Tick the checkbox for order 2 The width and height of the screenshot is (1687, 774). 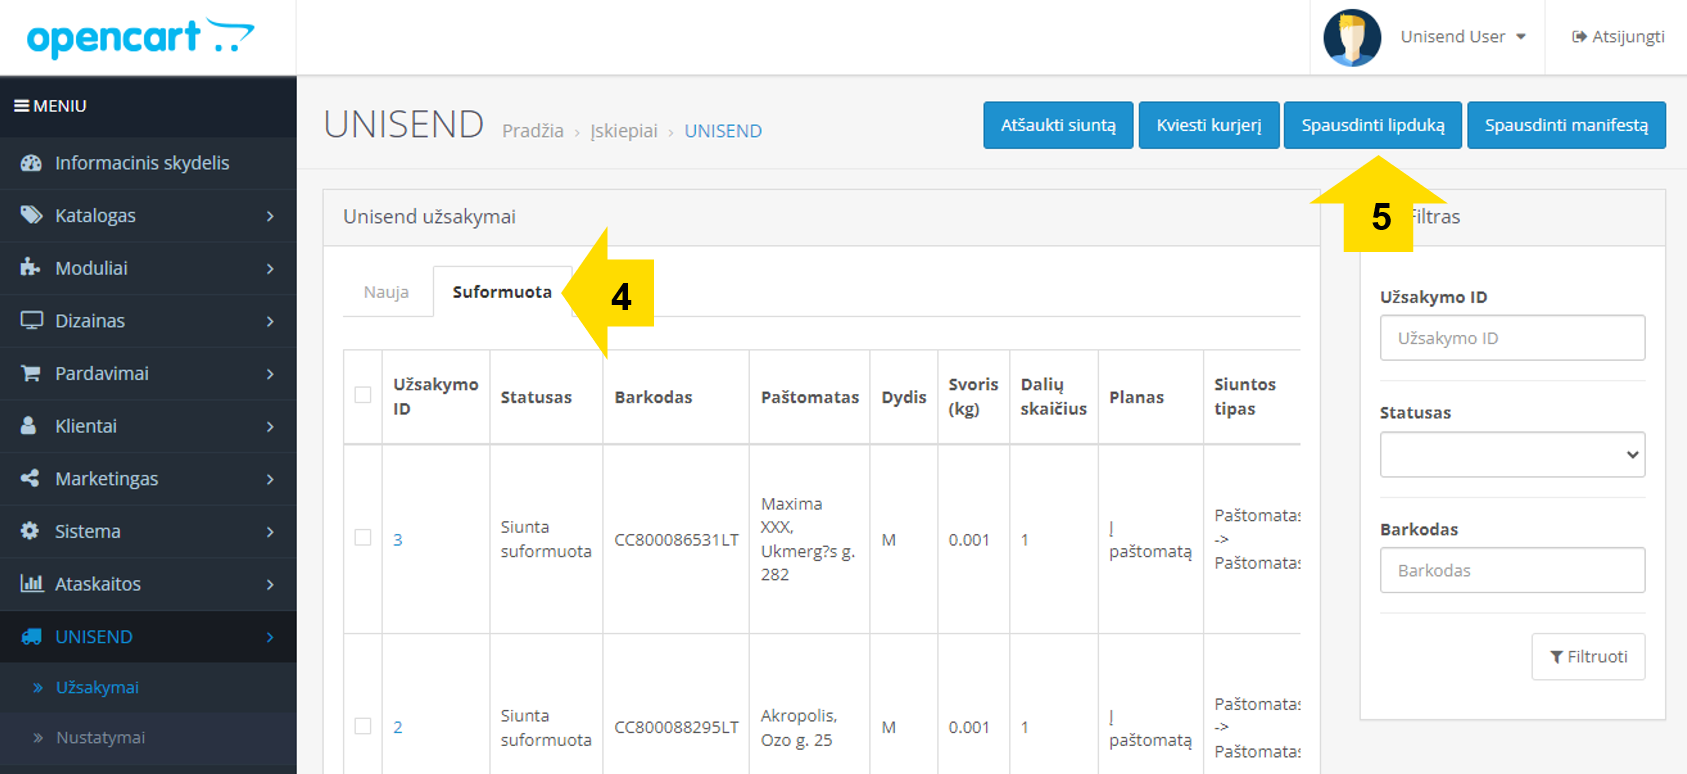(x=363, y=726)
